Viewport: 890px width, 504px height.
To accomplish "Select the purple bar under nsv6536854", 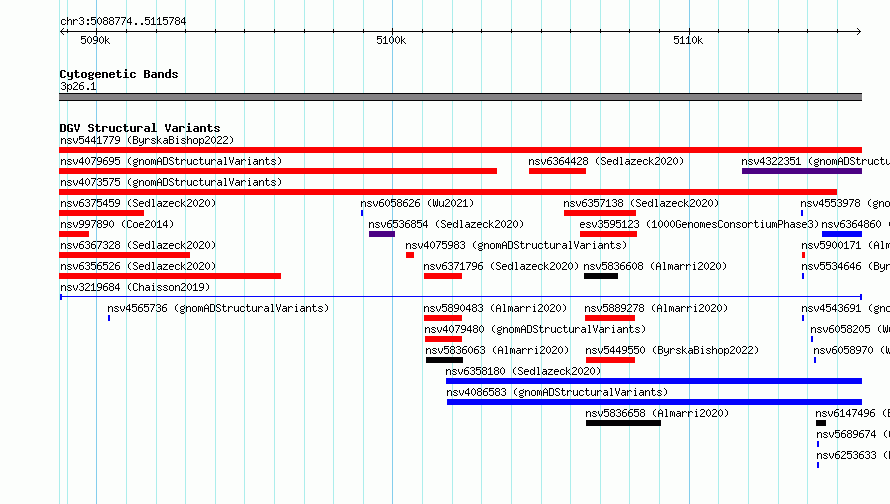I will click(x=382, y=234).
